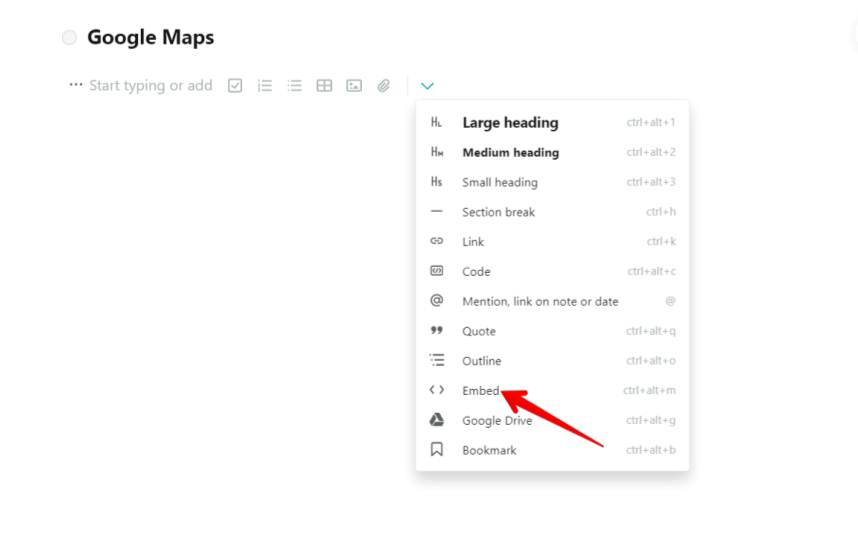This screenshot has width=858, height=544.
Task: Insert a bulleted list via toolbar icon
Action: (x=294, y=86)
